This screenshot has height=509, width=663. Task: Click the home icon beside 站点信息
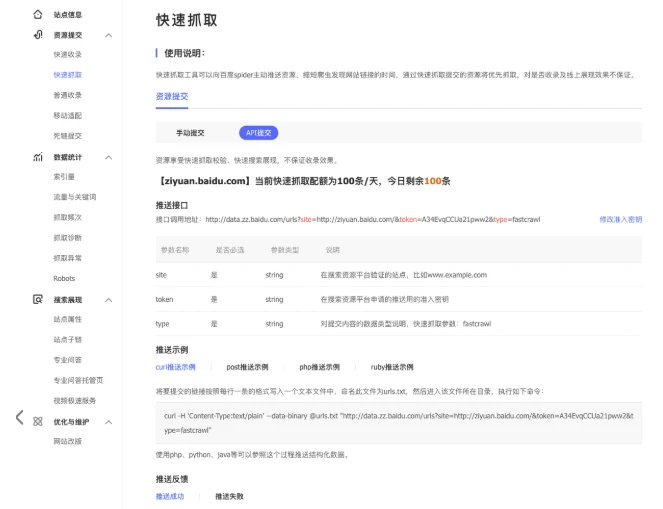coord(38,15)
